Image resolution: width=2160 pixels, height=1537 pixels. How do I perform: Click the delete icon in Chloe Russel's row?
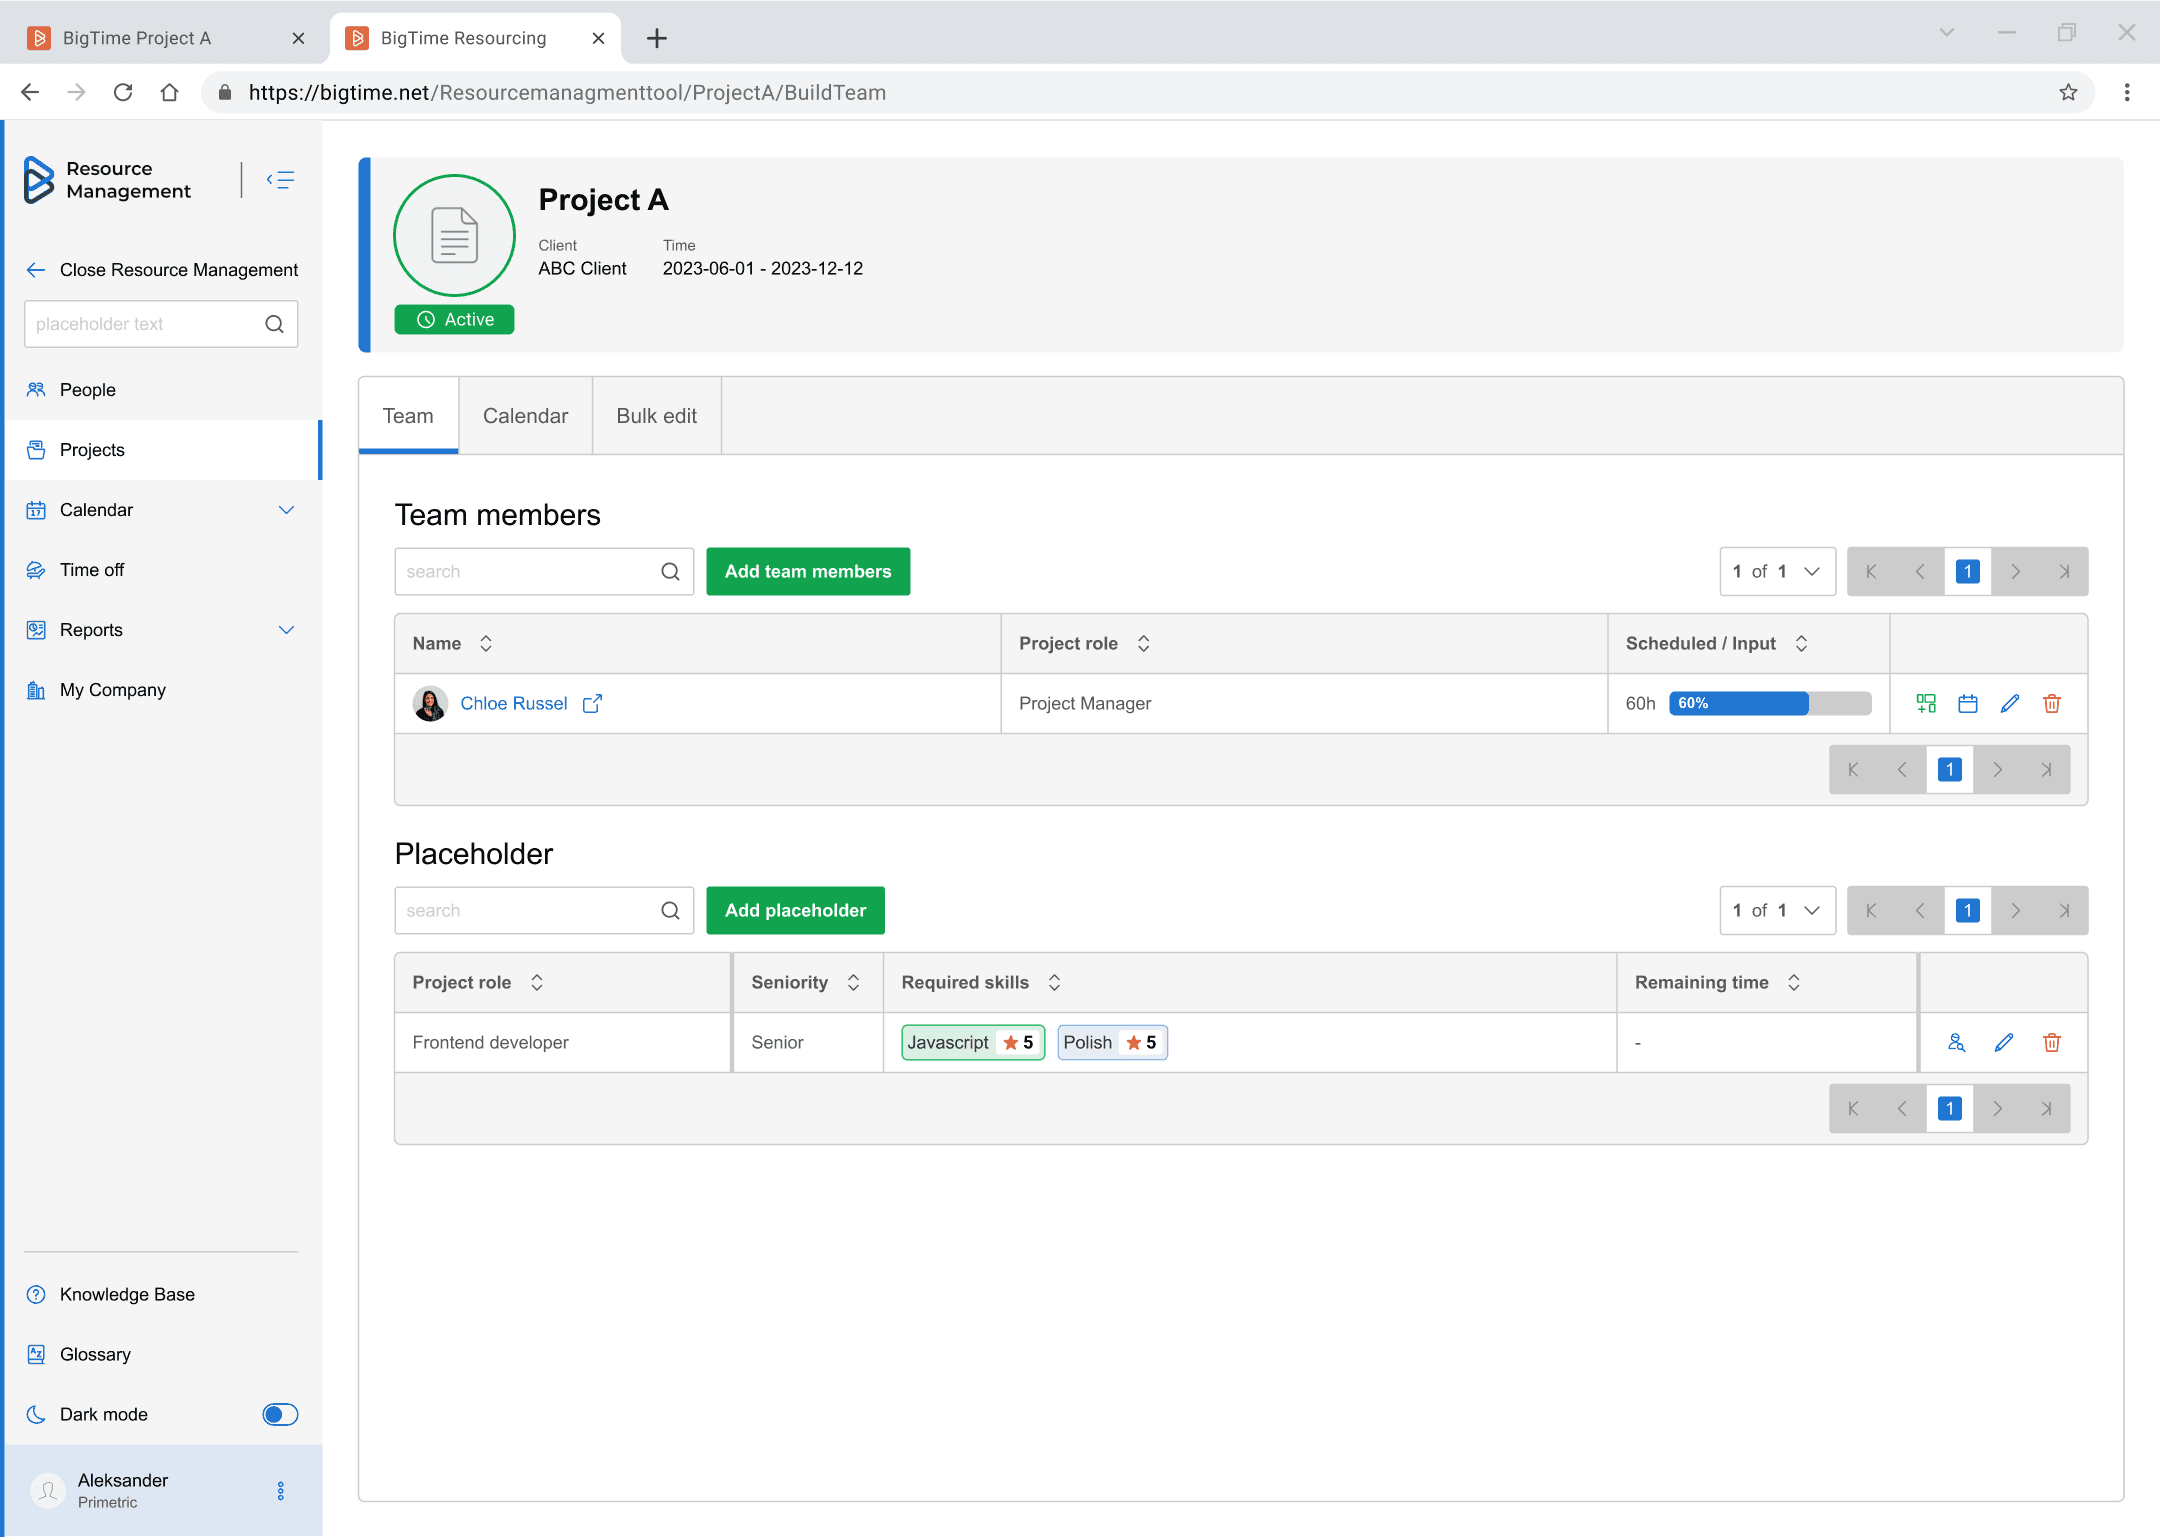[2051, 703]
